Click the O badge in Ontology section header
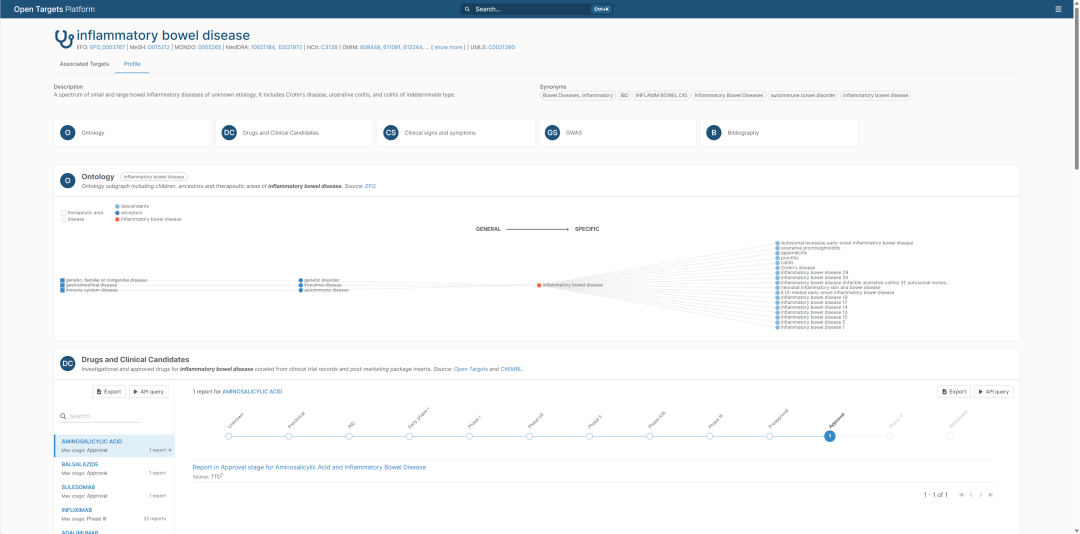Screen dimensions: 1080x534 68,181
